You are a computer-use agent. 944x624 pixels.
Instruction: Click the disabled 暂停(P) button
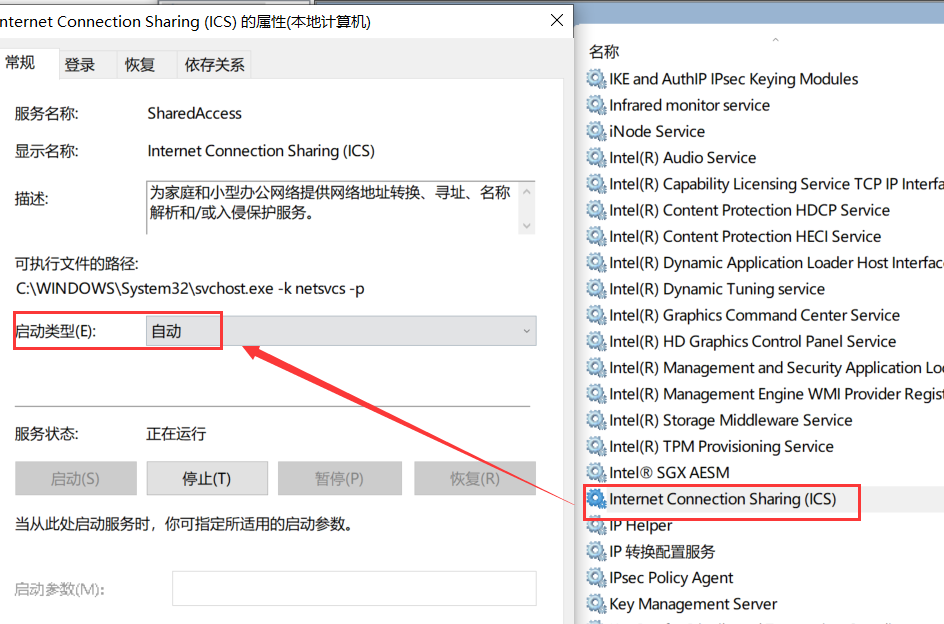pyautogui.click(x=340, y=479)
